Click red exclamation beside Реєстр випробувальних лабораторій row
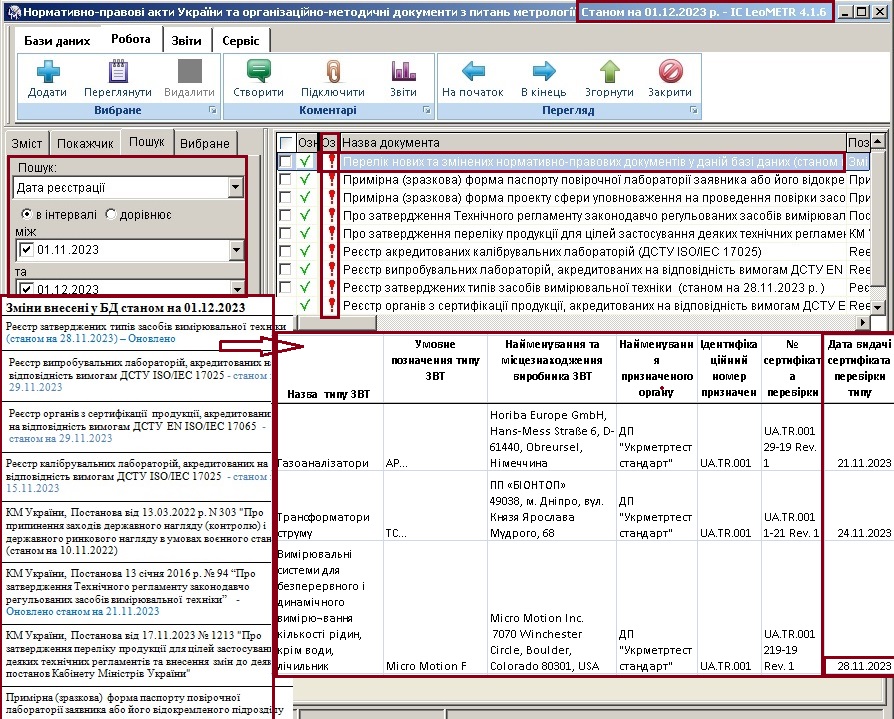Screen dimensions: 894x719 click(331, 270)
